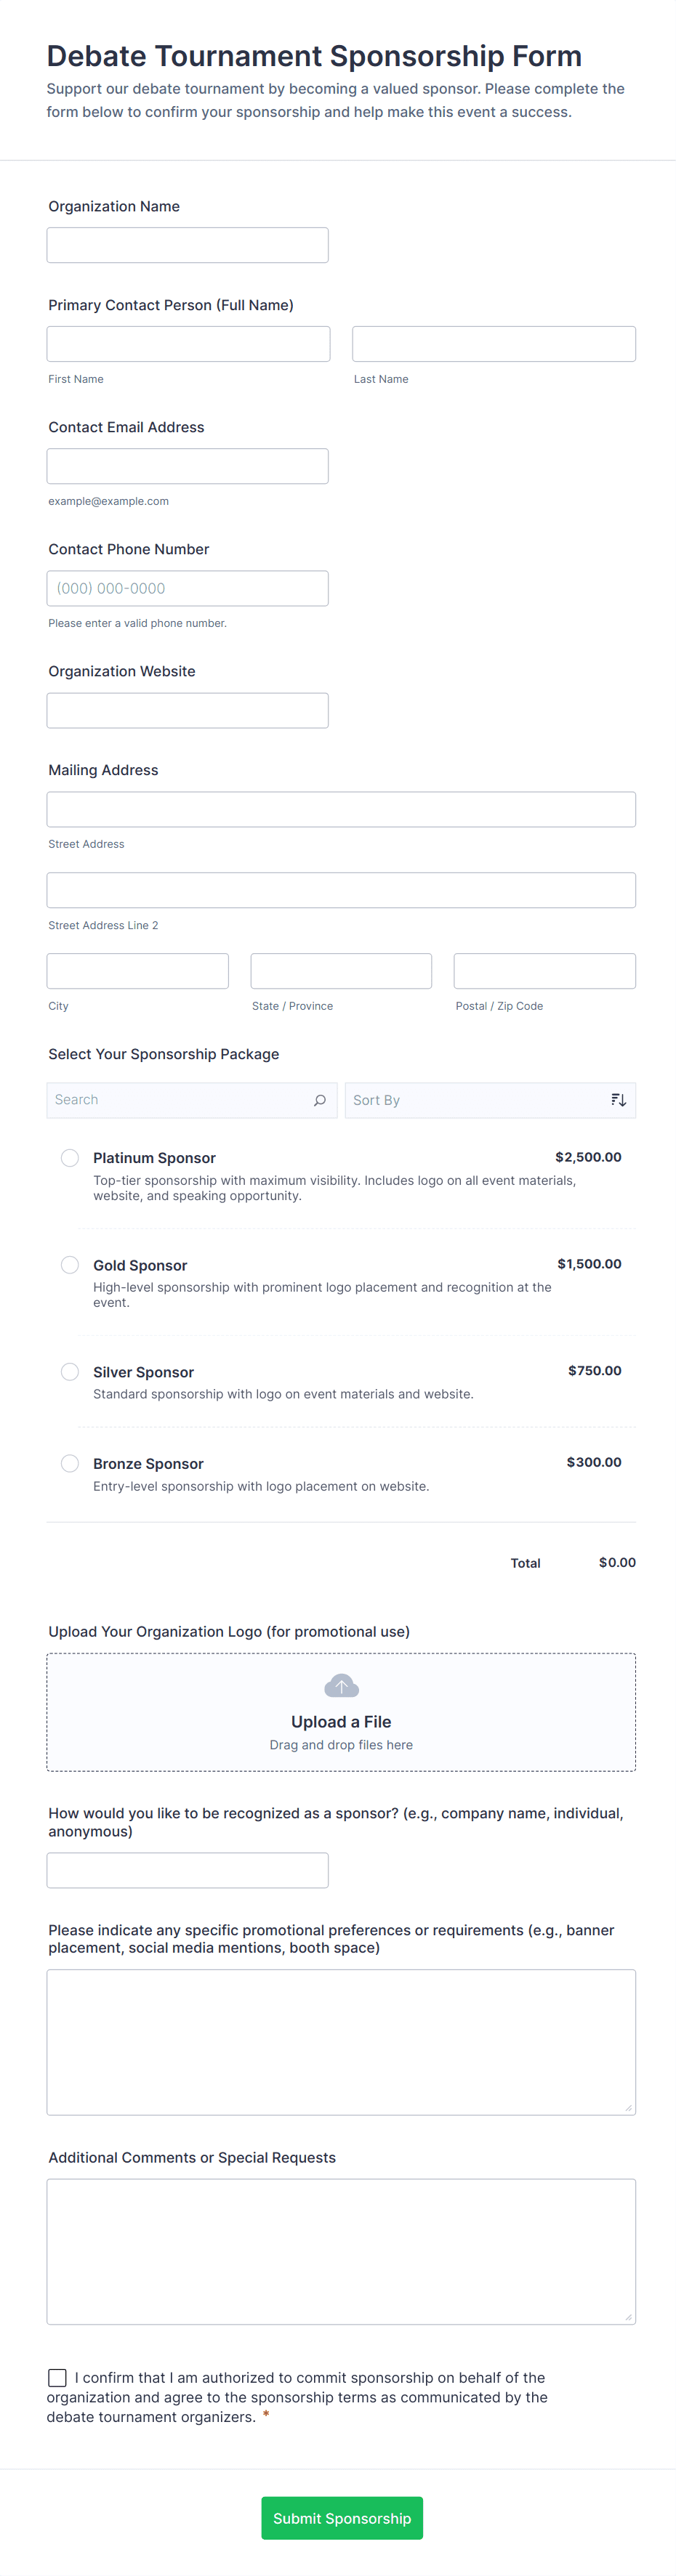This screenshot has width=676, height=2576.
Task: Click the cloud upload icon
Action: coord(341,1687)
